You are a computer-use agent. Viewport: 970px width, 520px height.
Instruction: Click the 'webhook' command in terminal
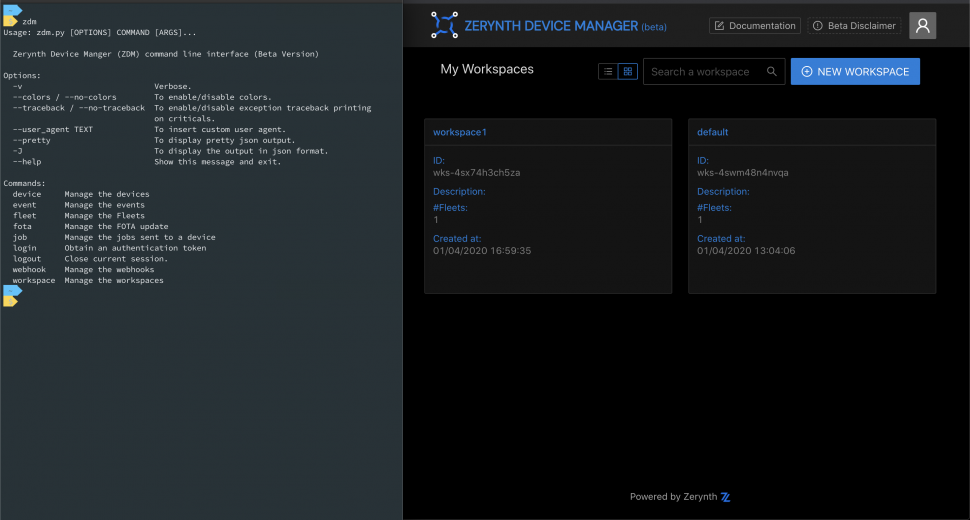tap(29, 270)
